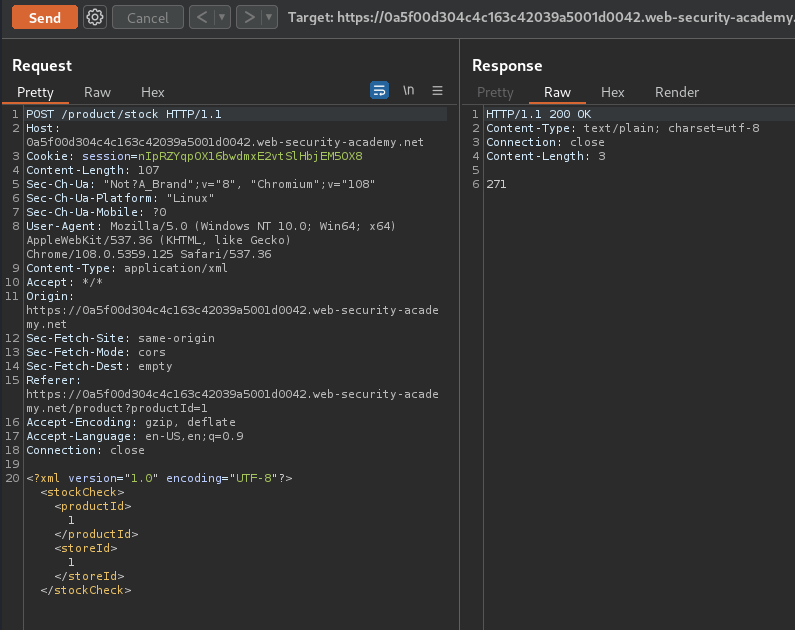Click the Content-Type: application/xml header

[x=127, y=268]
